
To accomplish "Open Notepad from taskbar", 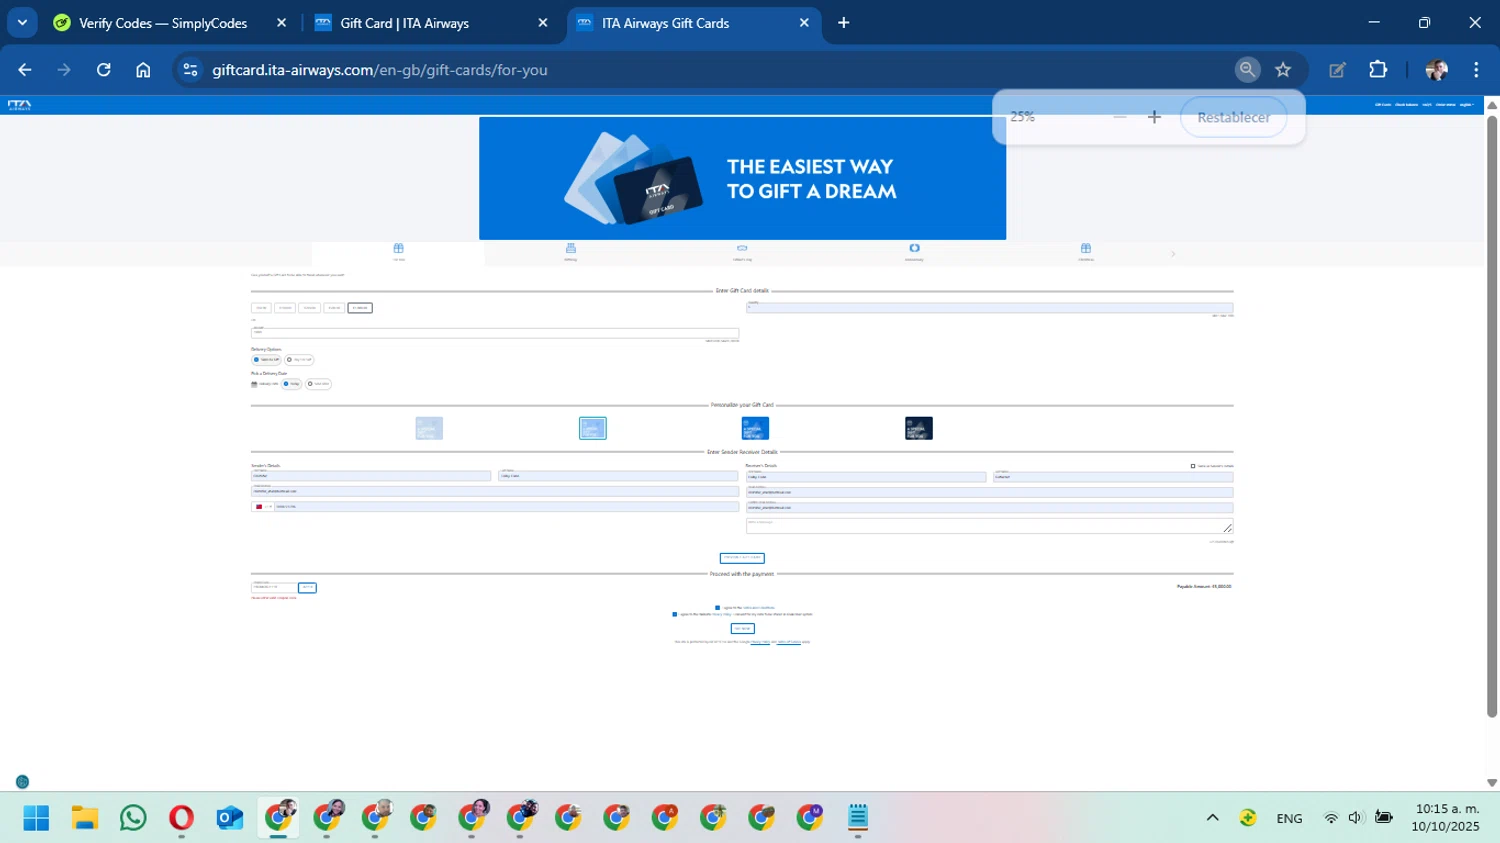I will pos(858,818).
